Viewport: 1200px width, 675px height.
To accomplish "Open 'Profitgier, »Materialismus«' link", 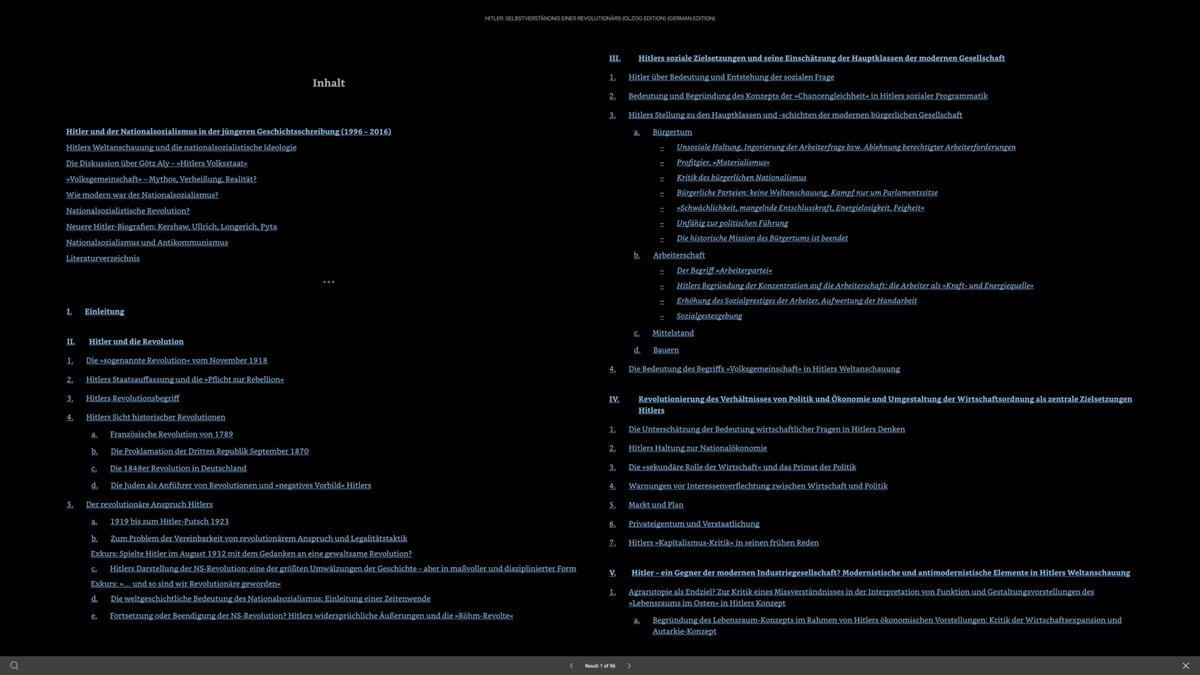I will (x=723, y=162).
